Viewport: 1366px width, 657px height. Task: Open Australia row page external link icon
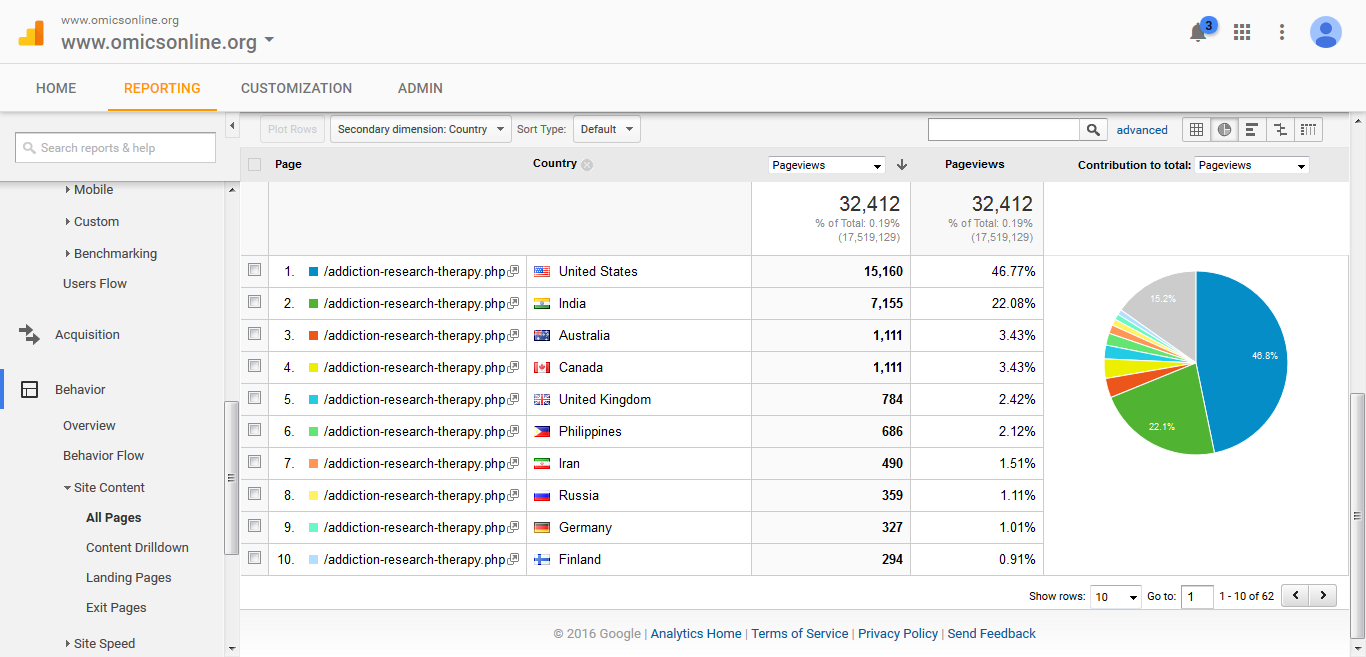coord(513,336)
